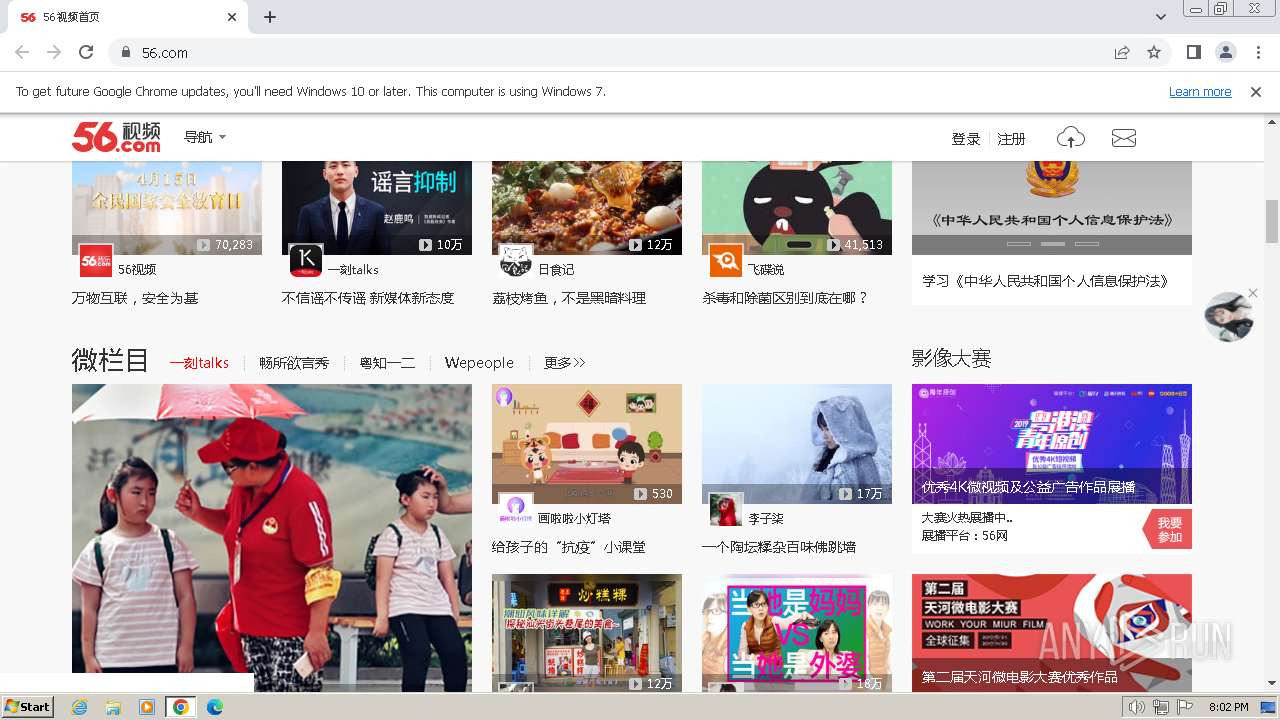The width and height of the screenshot is (1280, 720).
Task: Go back with the browser back arrow
Action: tap(22, 52)
